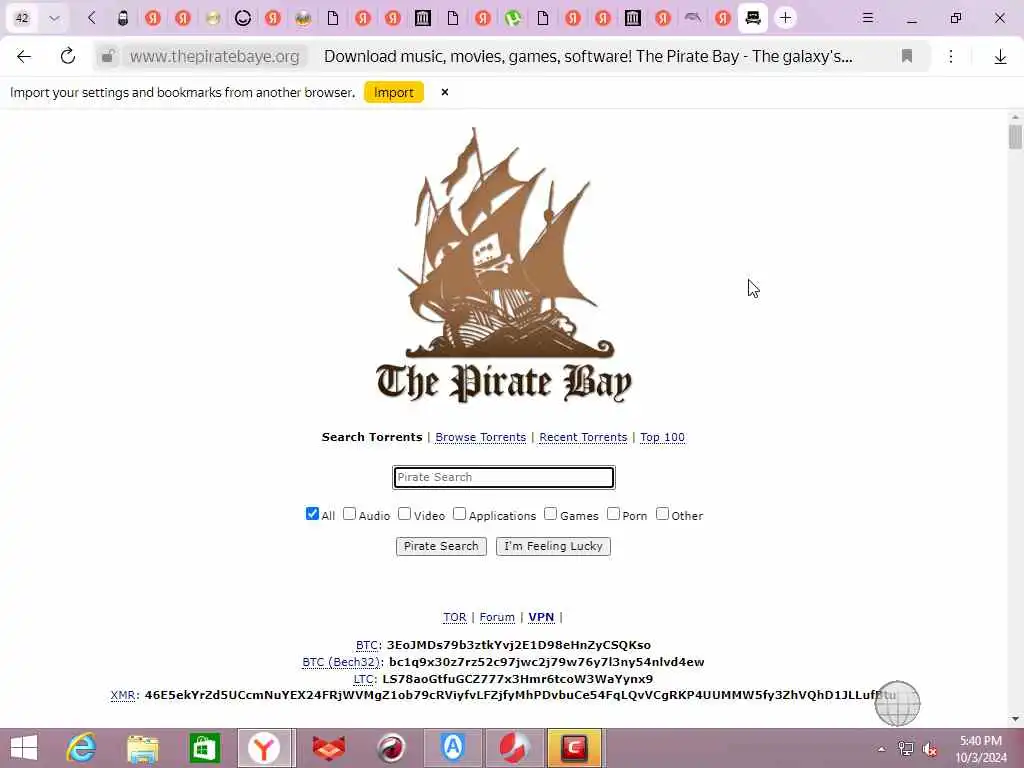Open the blue A shield taskbar icon
1024x768 pixels.
453,748
